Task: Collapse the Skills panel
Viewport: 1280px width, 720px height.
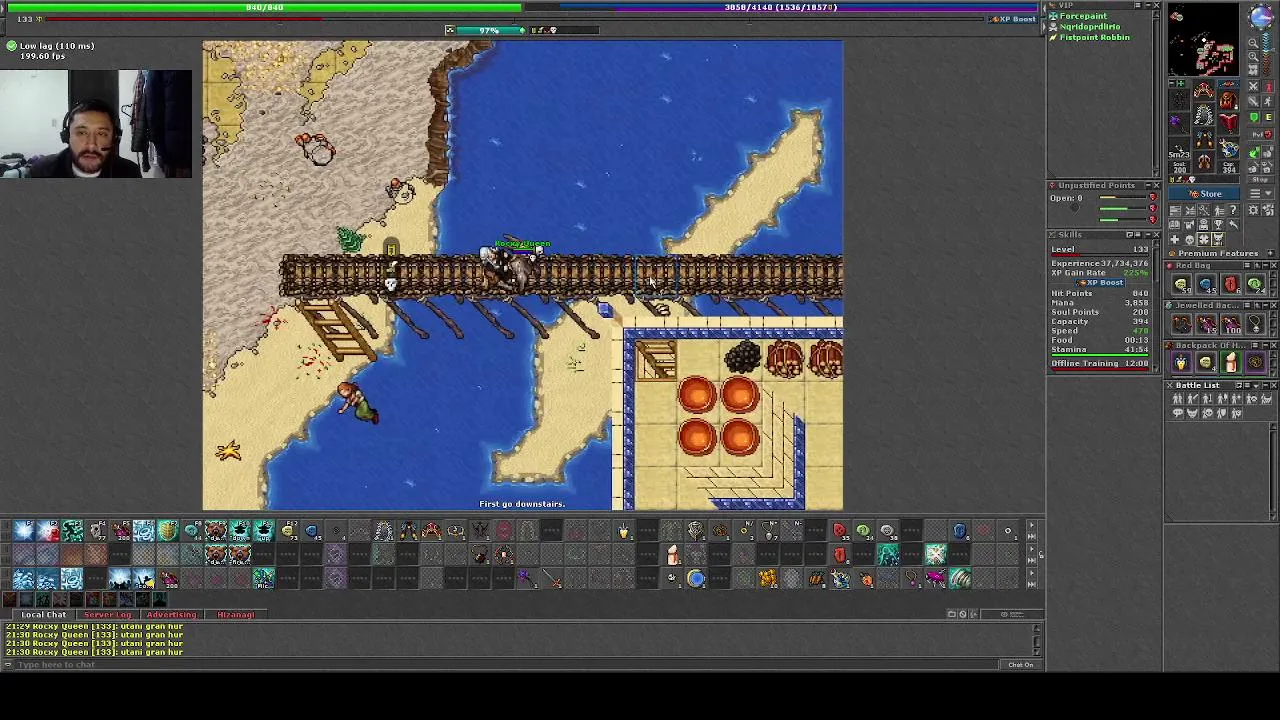Action: pos(1148,235)
